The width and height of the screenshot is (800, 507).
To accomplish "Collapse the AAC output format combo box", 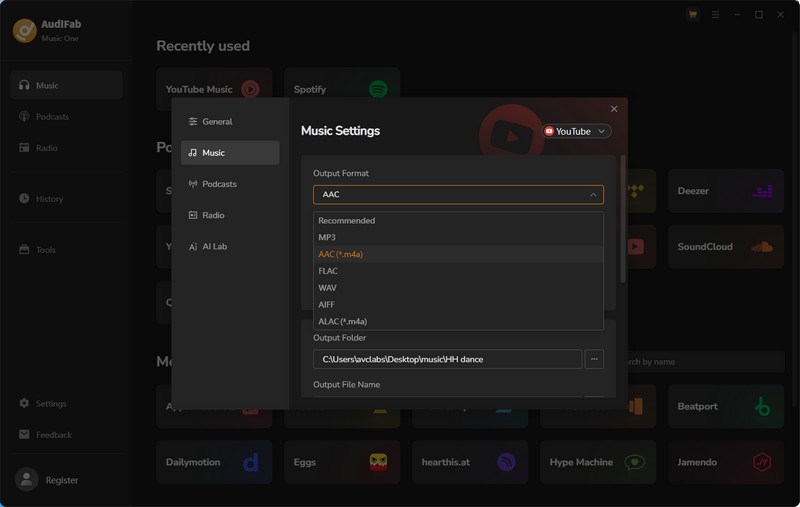I will tap(458, 194).
